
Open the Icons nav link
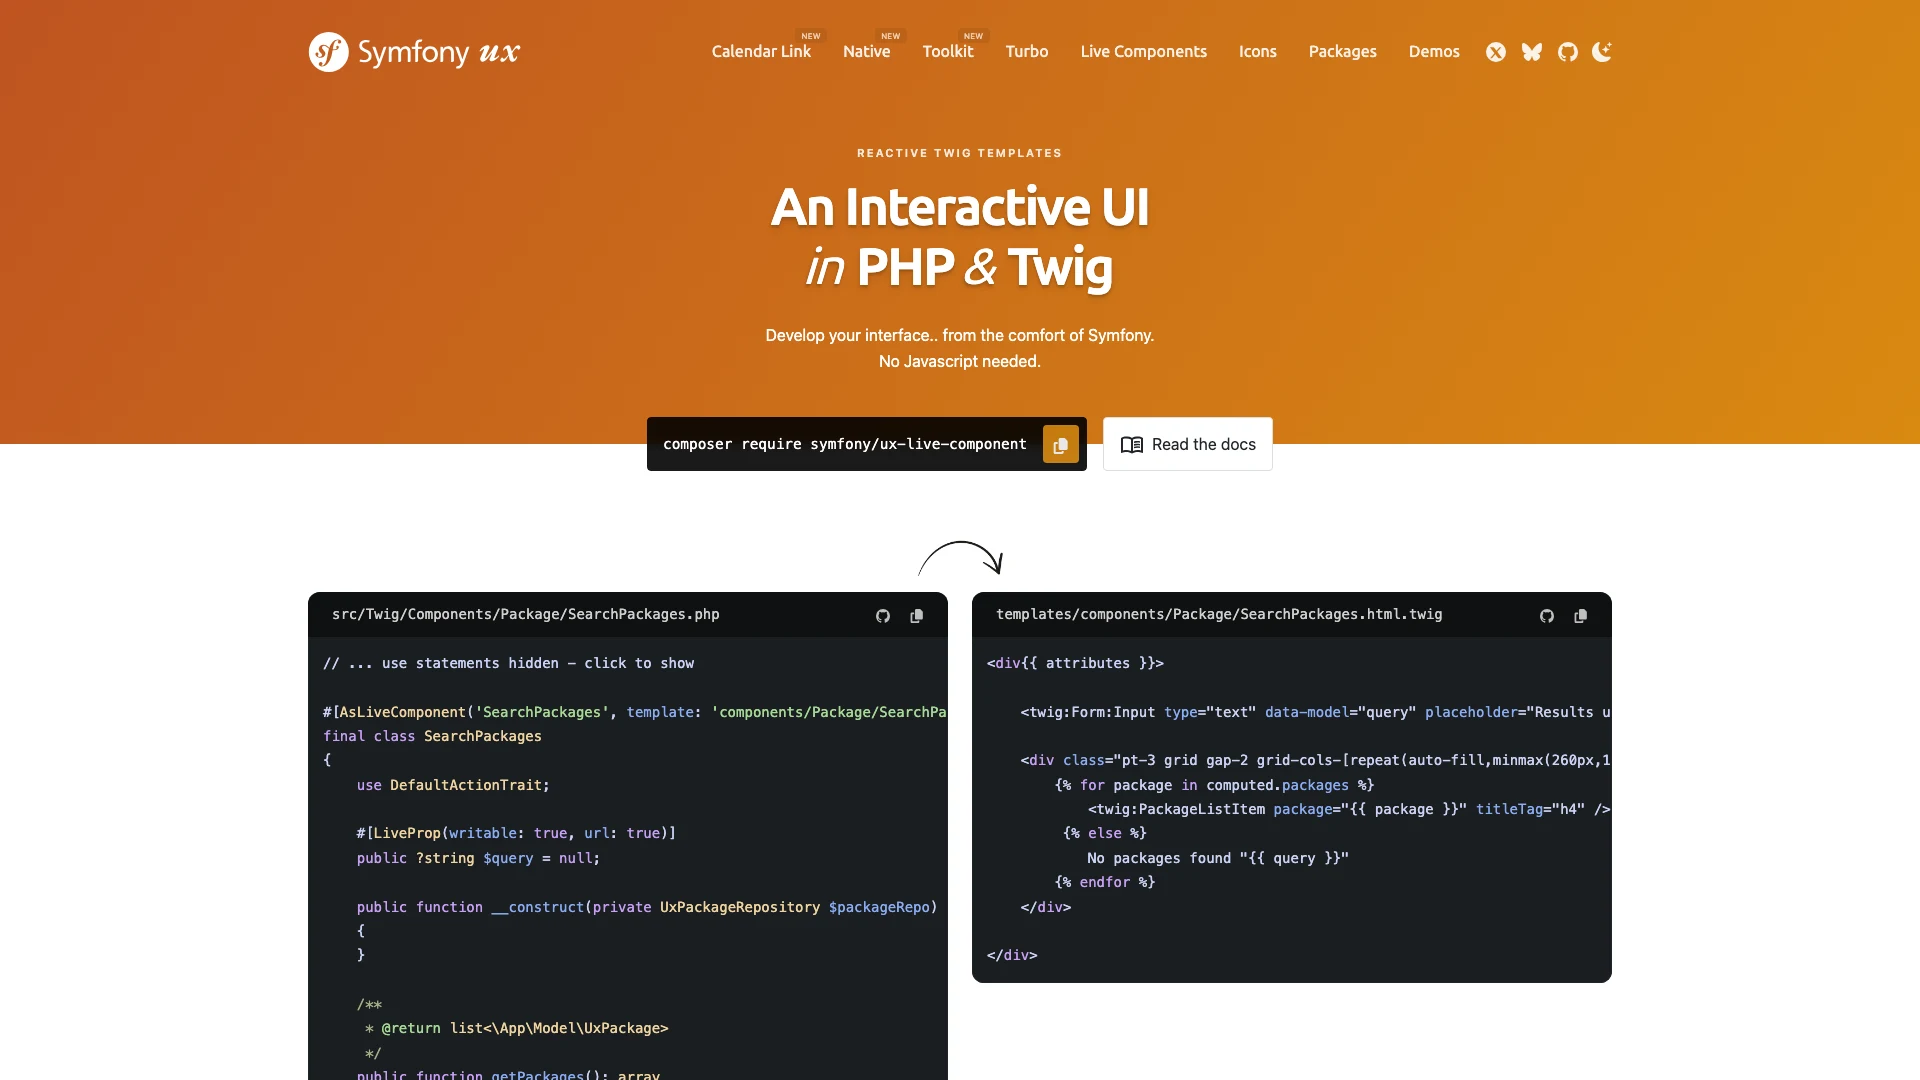click(x=1258, y=52)
